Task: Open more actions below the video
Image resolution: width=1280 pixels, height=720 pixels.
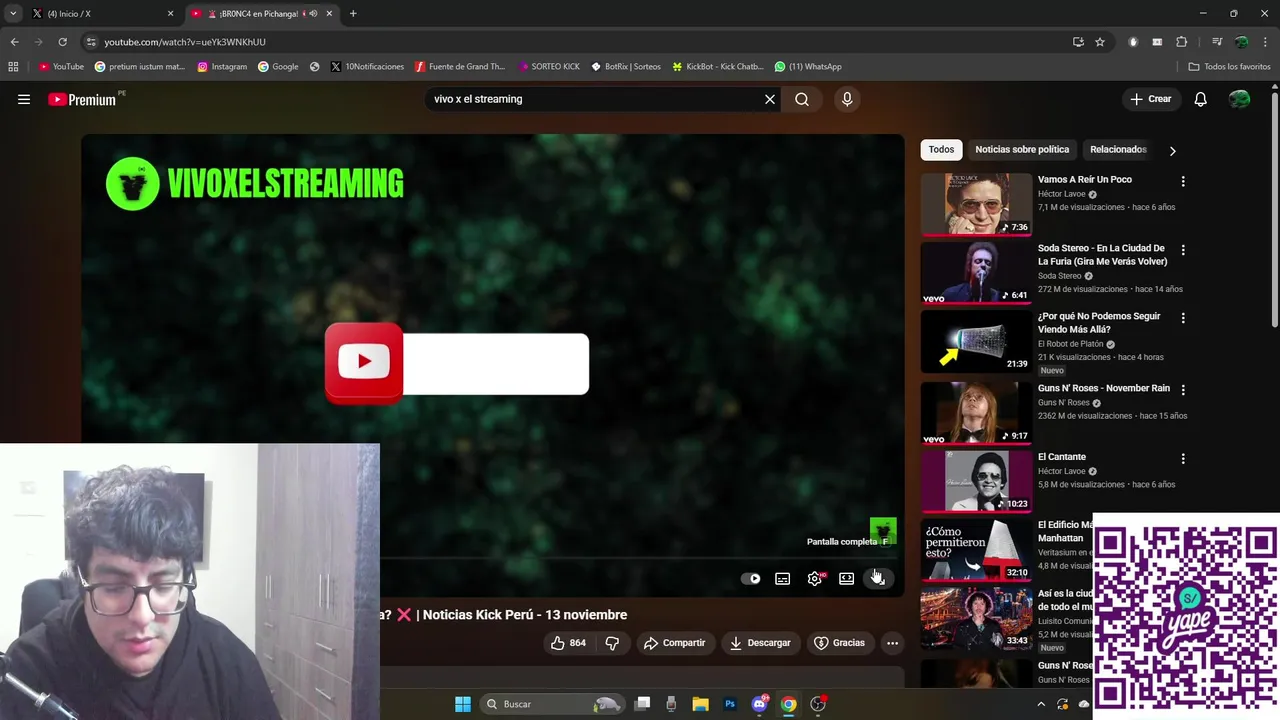Action: click(x=892, y=643)
